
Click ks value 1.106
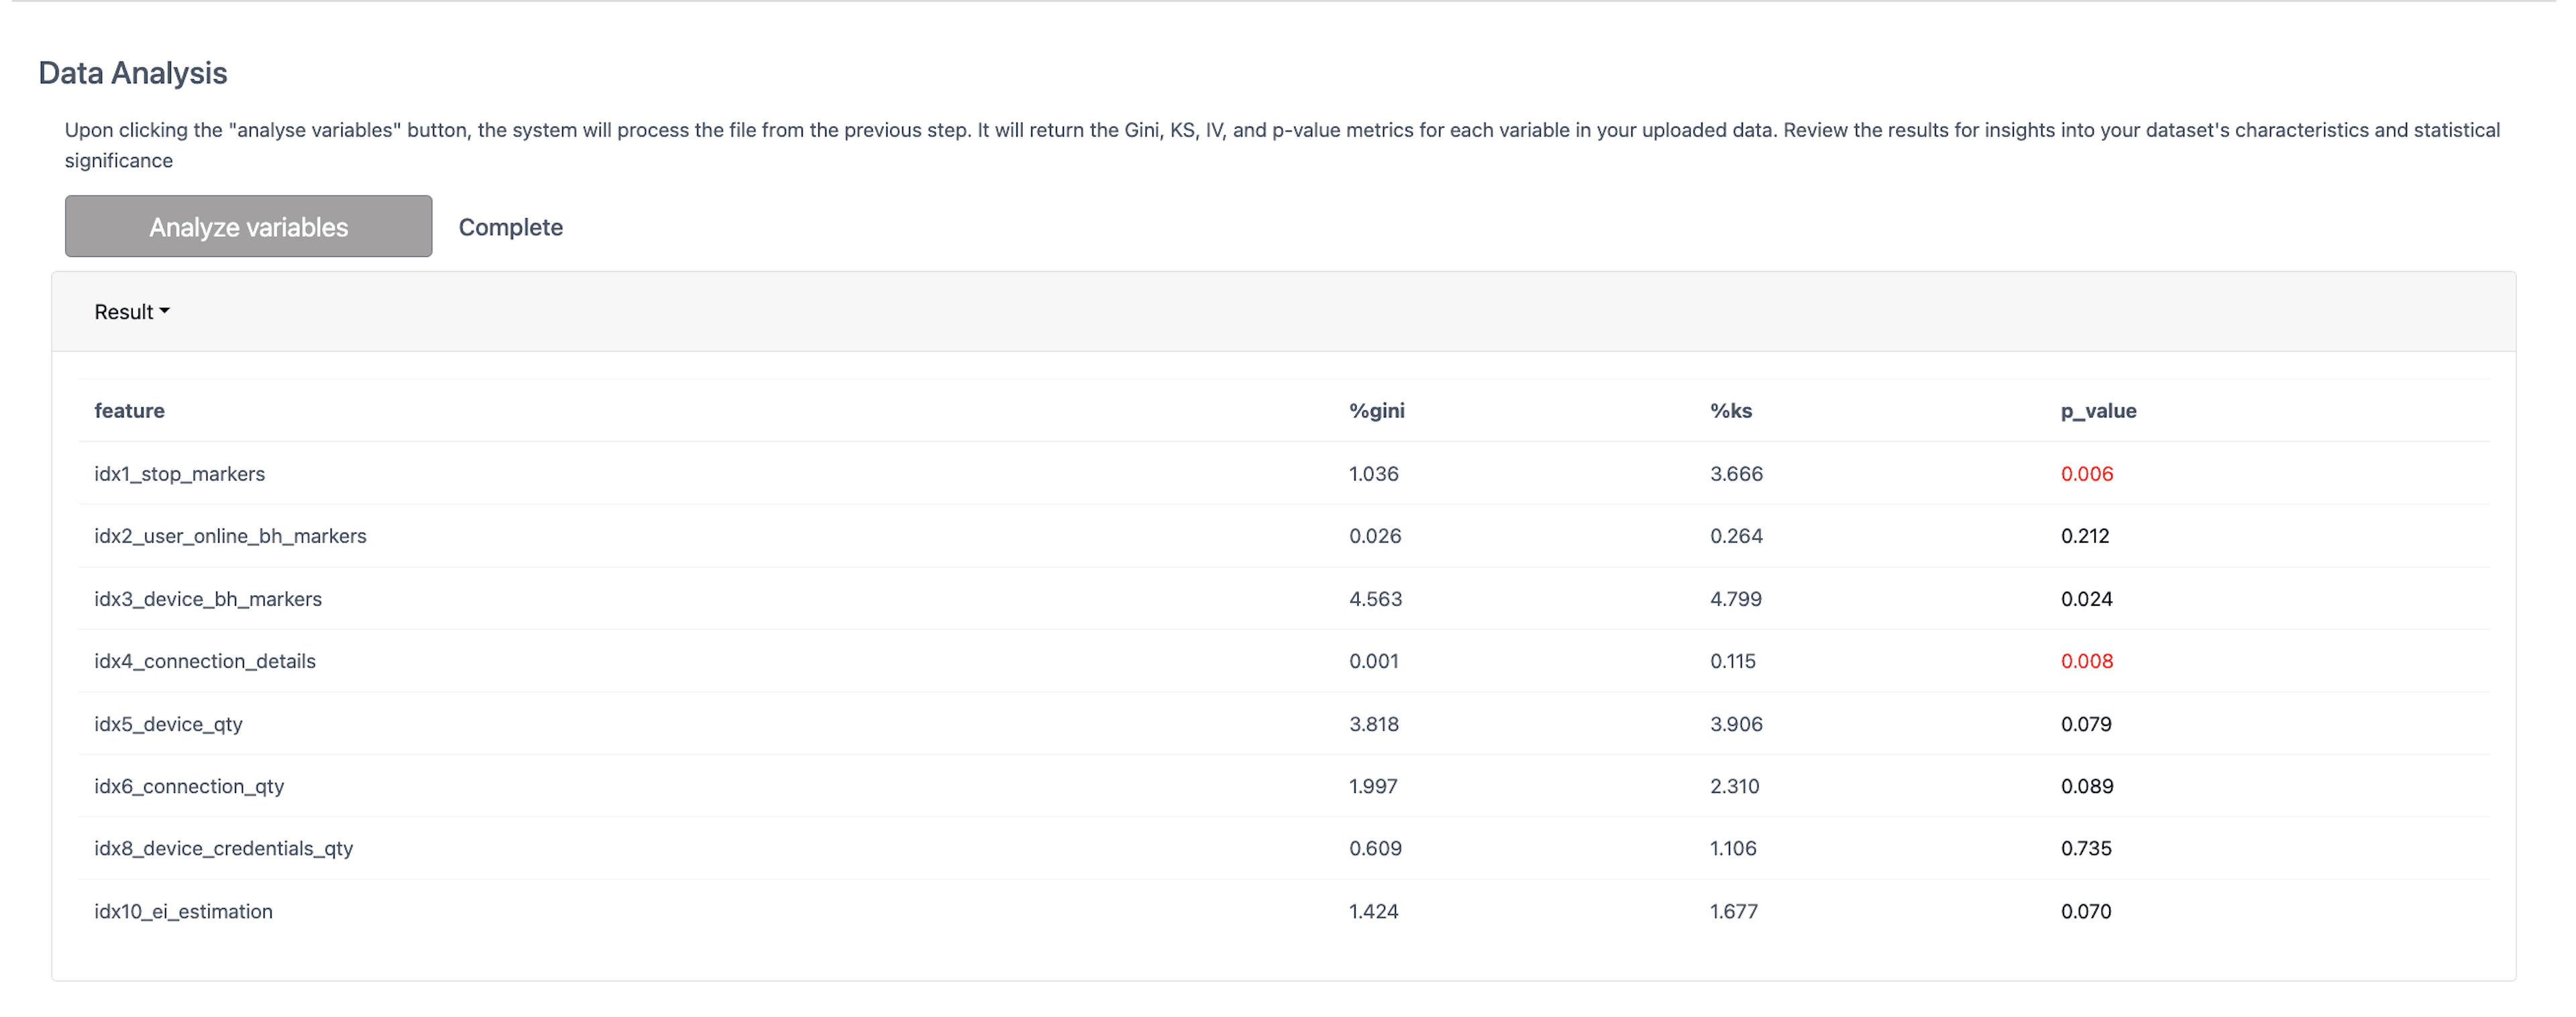pyautogui.click(x=1732, y=848)
